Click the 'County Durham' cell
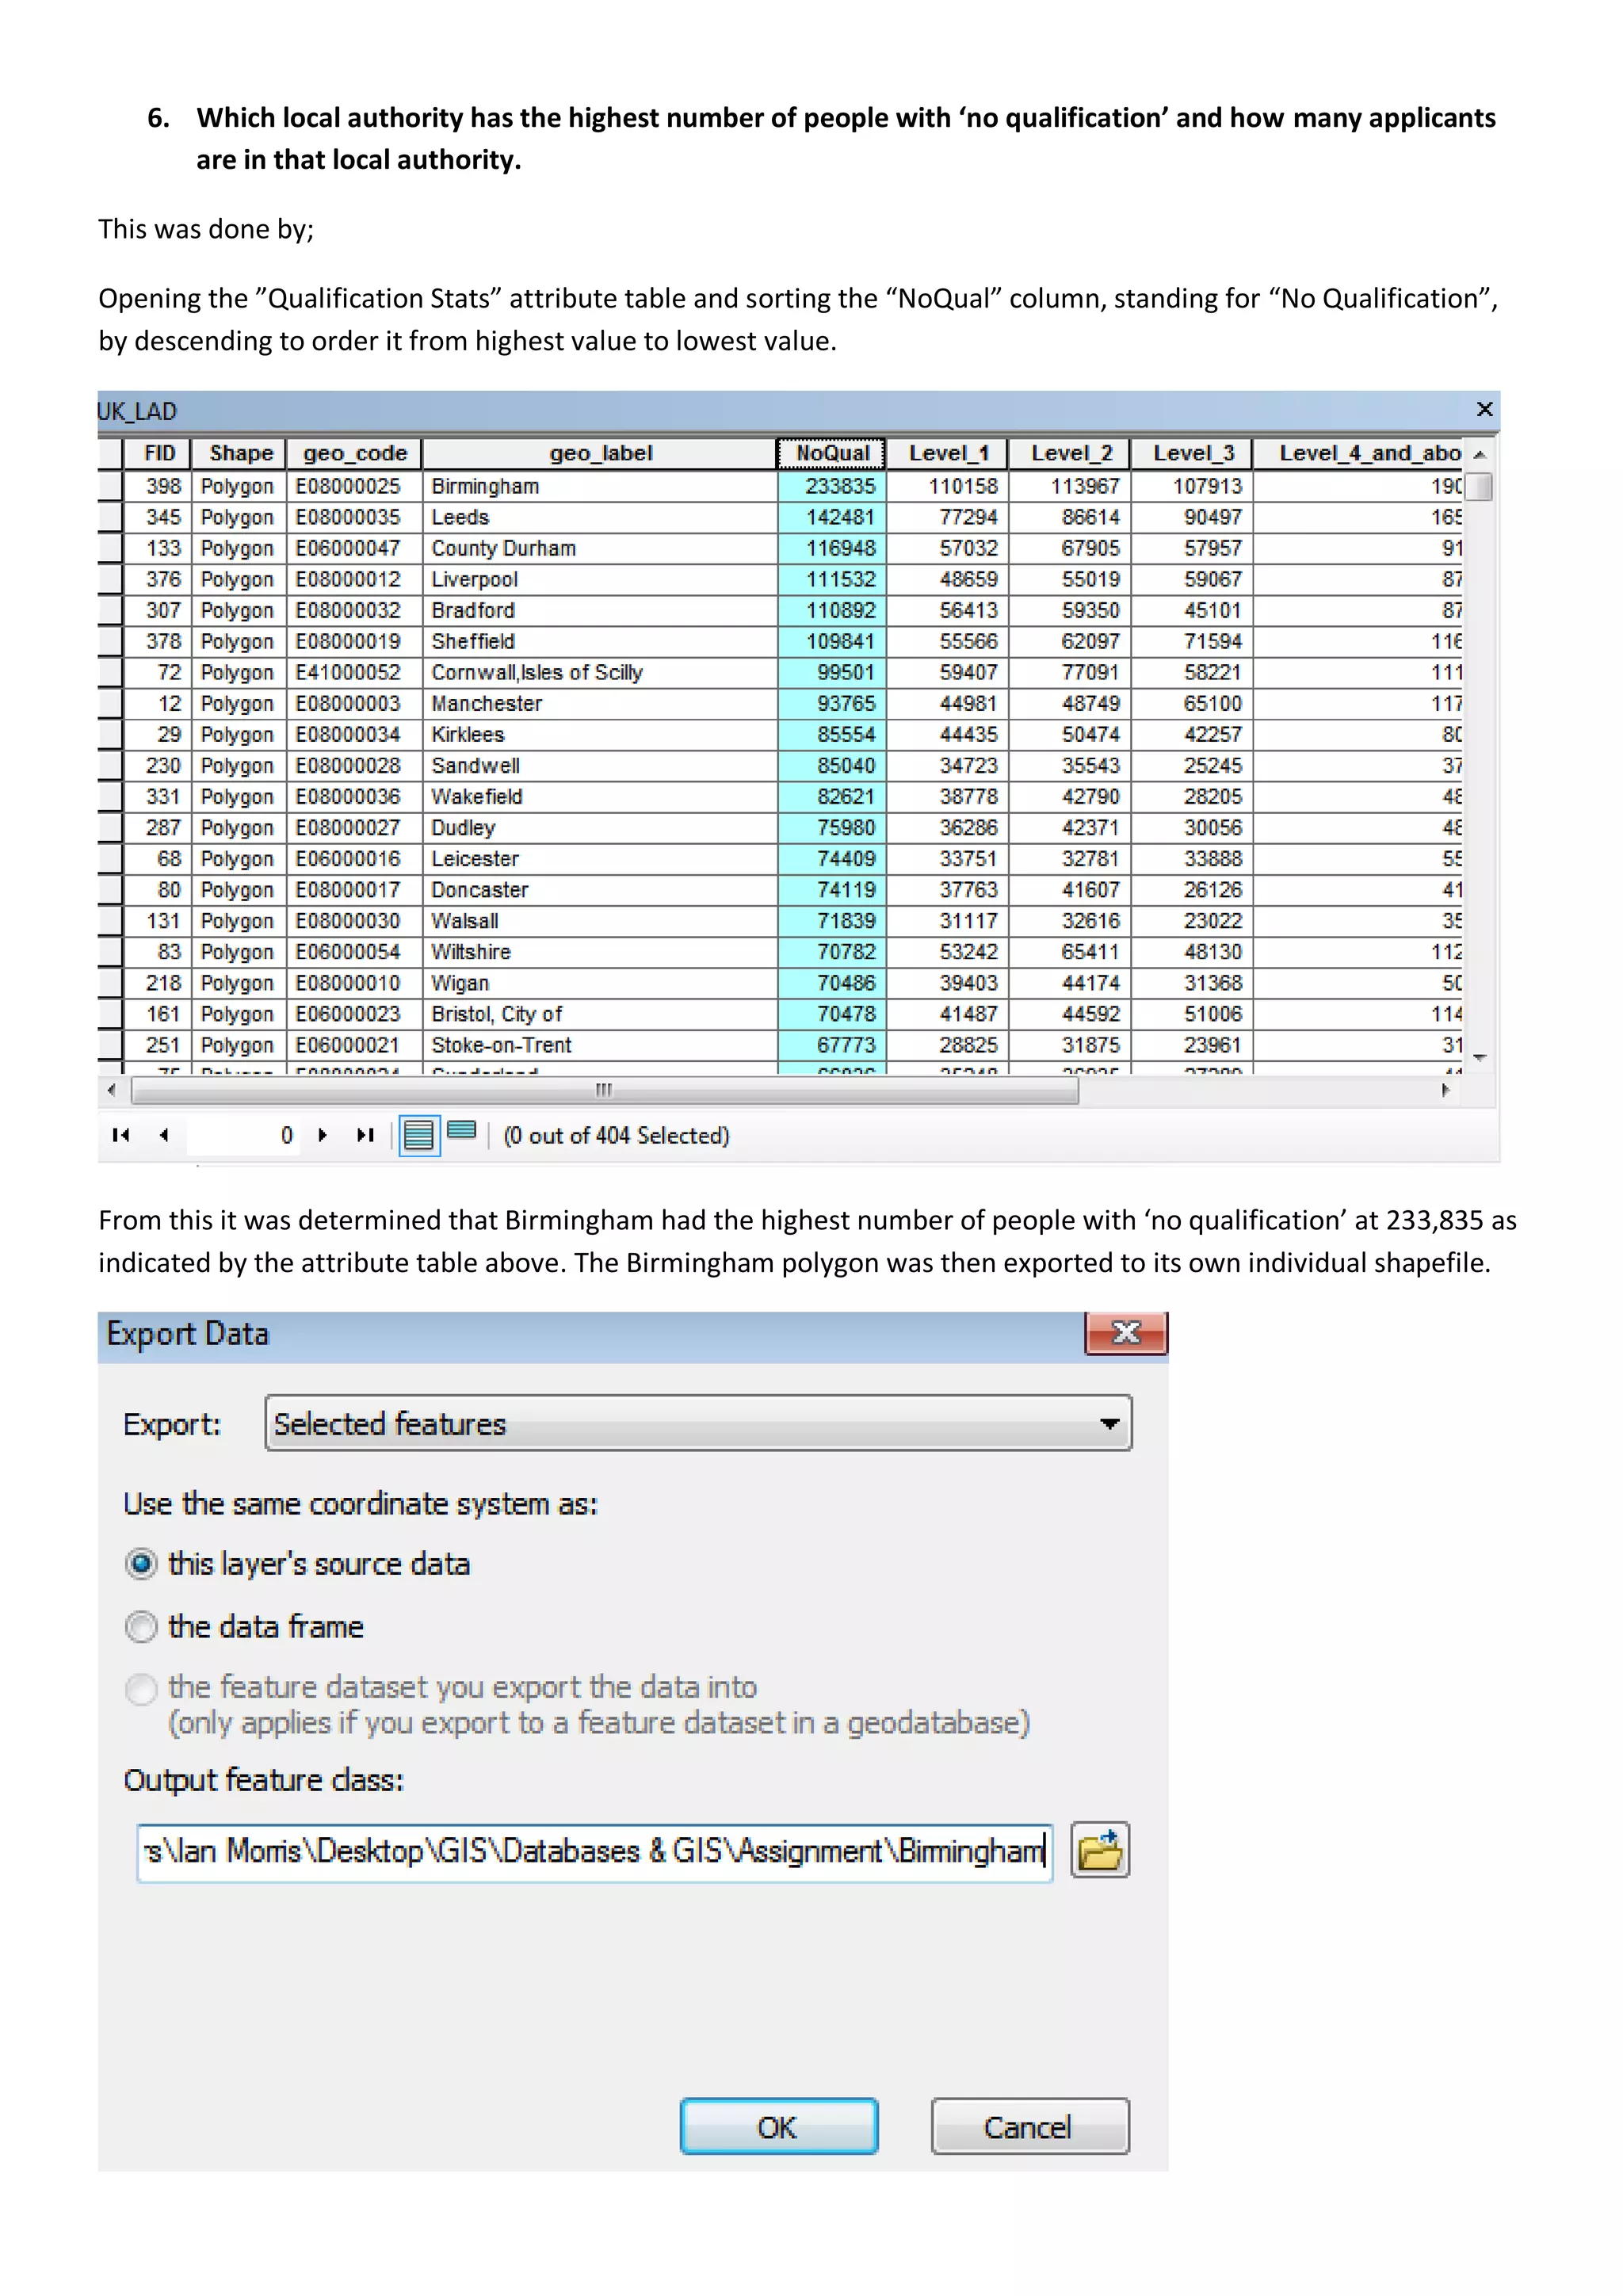The width and height of the screenshot is (1623, 2296). (x=600, y=548)
